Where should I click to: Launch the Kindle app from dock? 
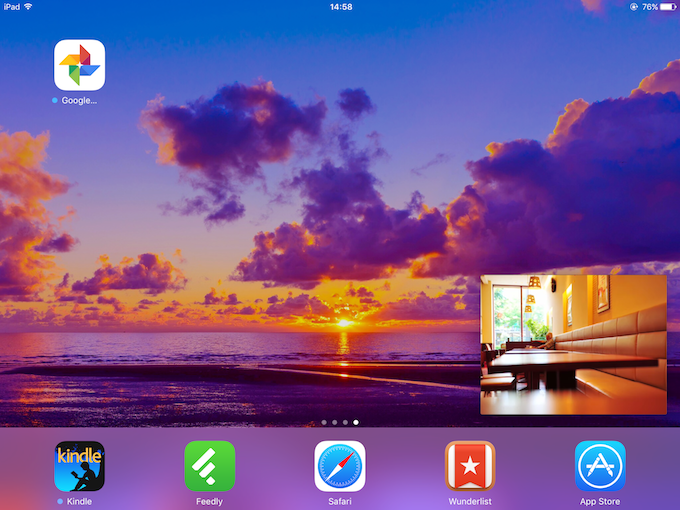79,466
